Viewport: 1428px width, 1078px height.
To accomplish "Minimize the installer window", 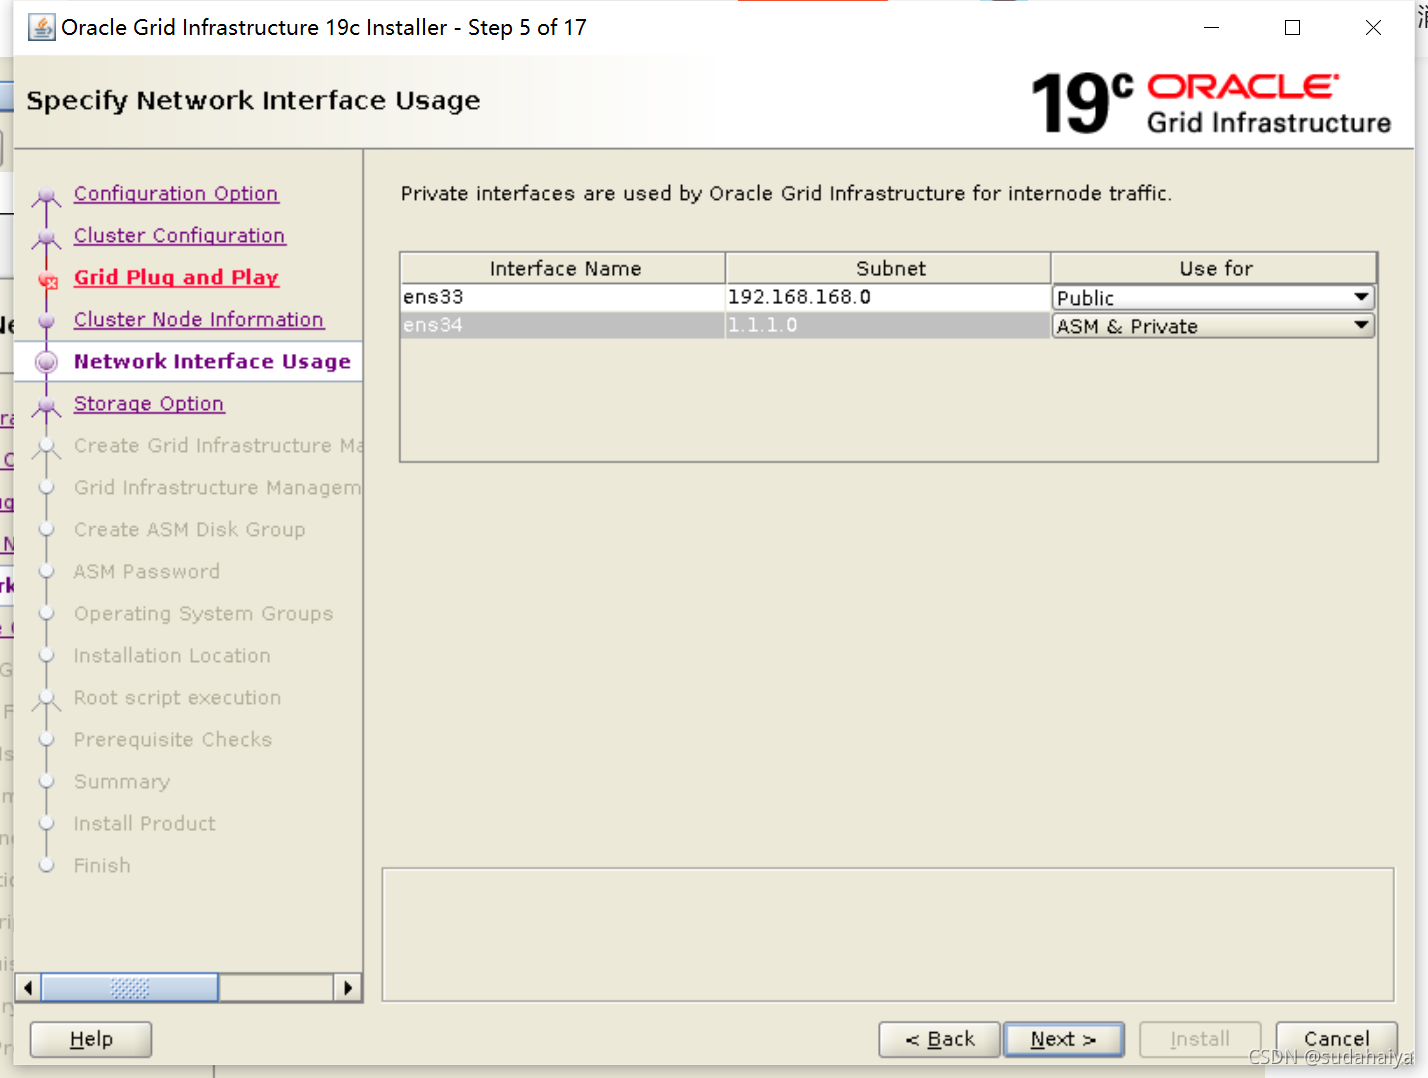I will [1211, 28].
